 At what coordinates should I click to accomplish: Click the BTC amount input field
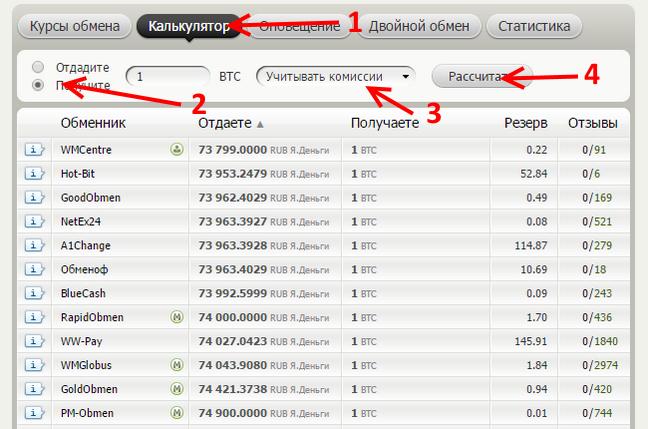[168, 76]
